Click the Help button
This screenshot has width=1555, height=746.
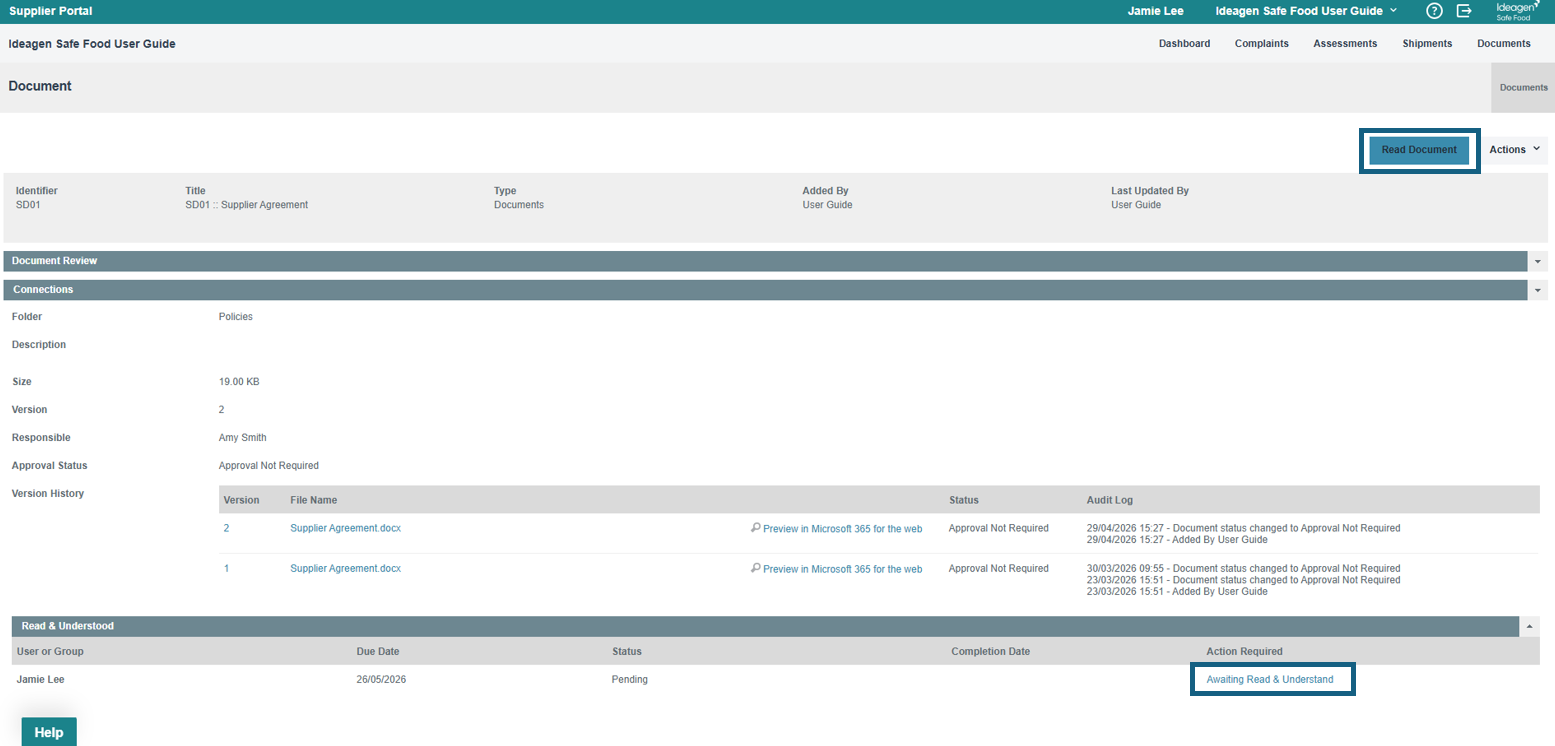click(x=49, y=732)
